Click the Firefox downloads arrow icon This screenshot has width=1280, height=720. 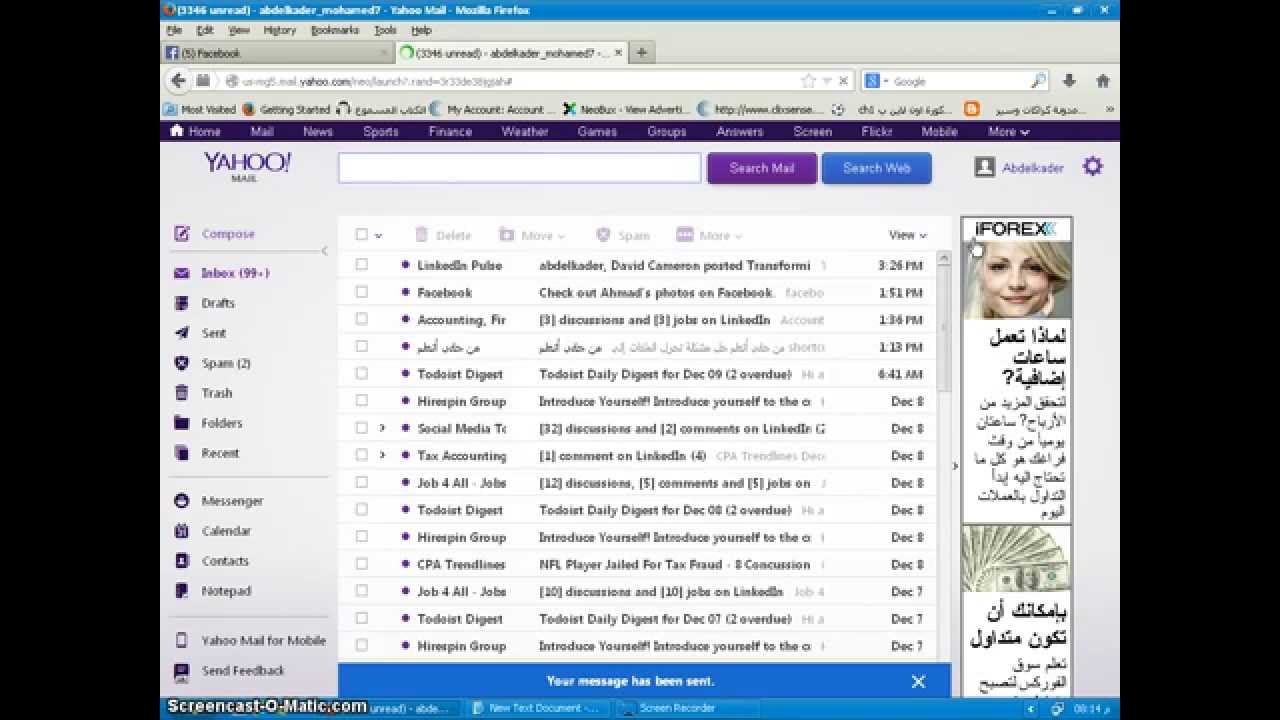tap(1069, 81)
